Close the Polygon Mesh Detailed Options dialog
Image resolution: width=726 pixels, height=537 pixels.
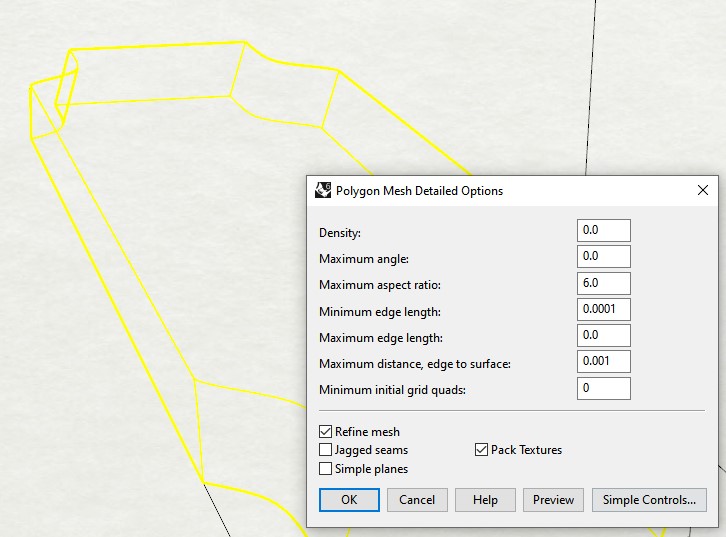coord(703,190)
